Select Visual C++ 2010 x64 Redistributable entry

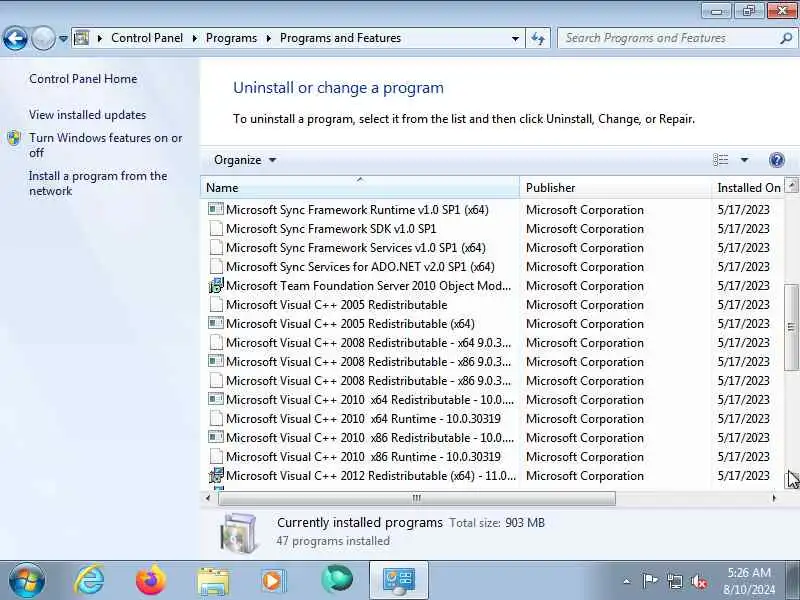point(370,399)
